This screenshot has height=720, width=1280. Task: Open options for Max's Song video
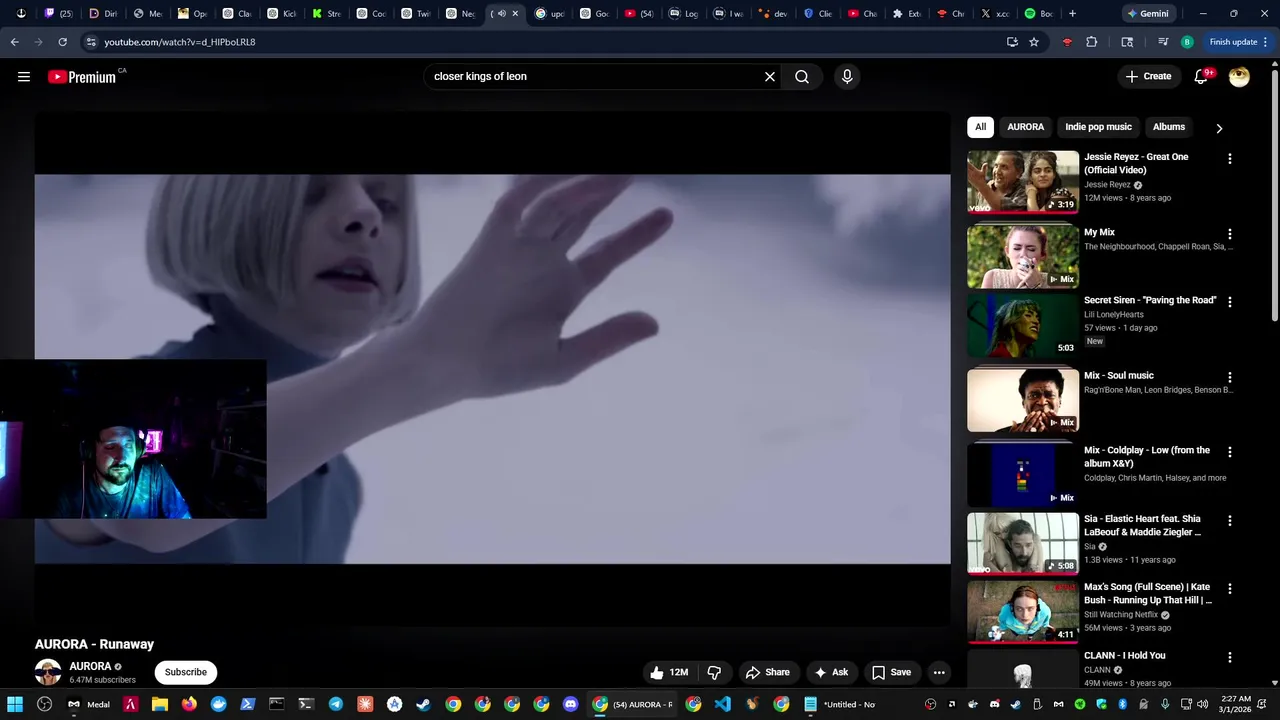tap(1230, 589)
